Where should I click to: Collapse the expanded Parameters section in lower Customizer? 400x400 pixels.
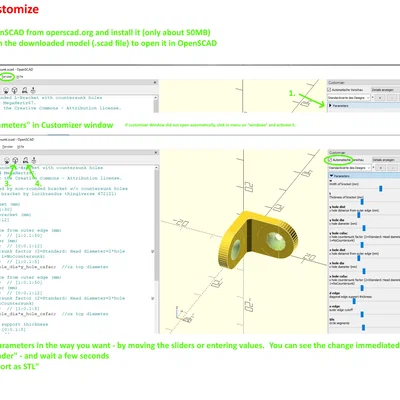364,176
